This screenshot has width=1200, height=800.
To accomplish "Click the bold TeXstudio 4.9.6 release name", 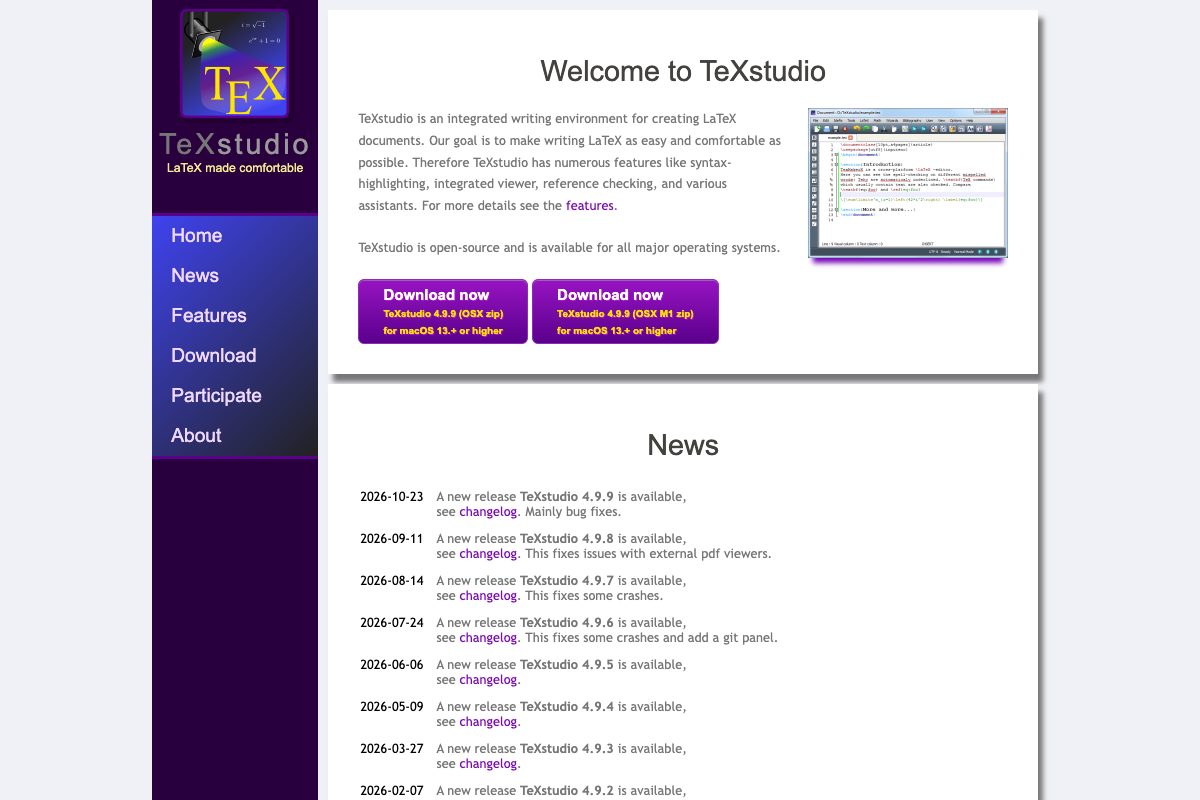I will click(567, 623).
